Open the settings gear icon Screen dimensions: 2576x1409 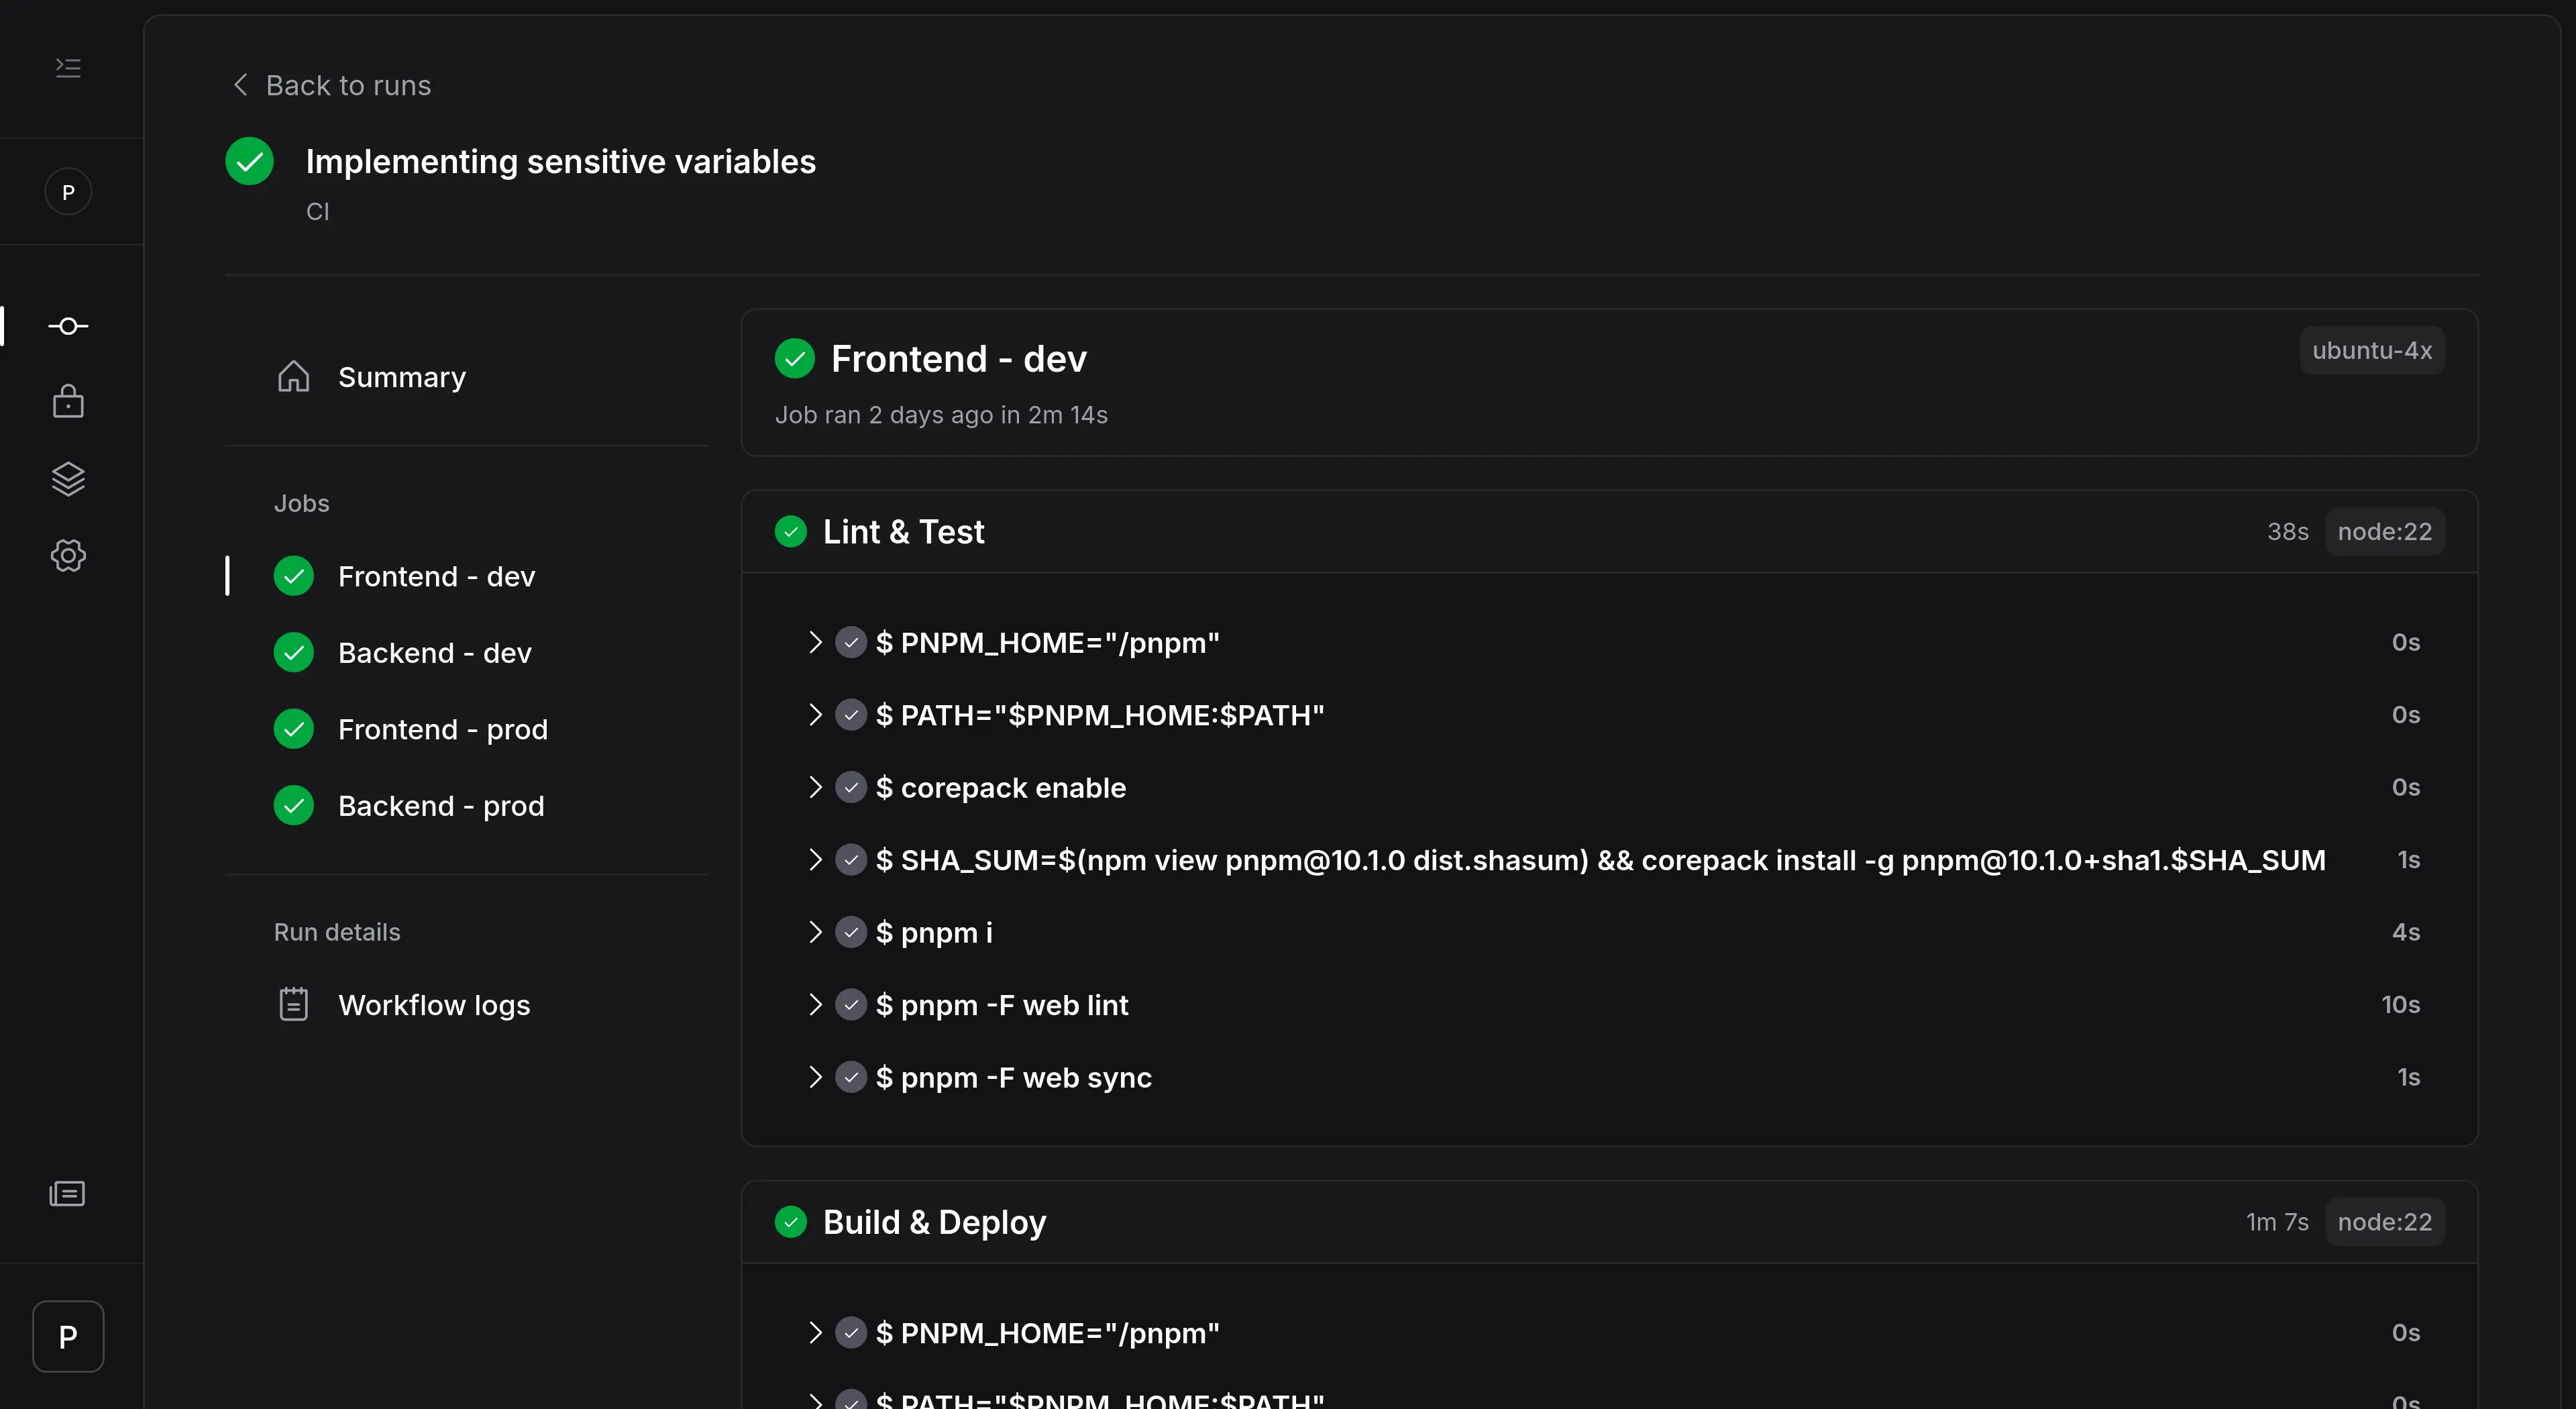(x=68, y=555)
